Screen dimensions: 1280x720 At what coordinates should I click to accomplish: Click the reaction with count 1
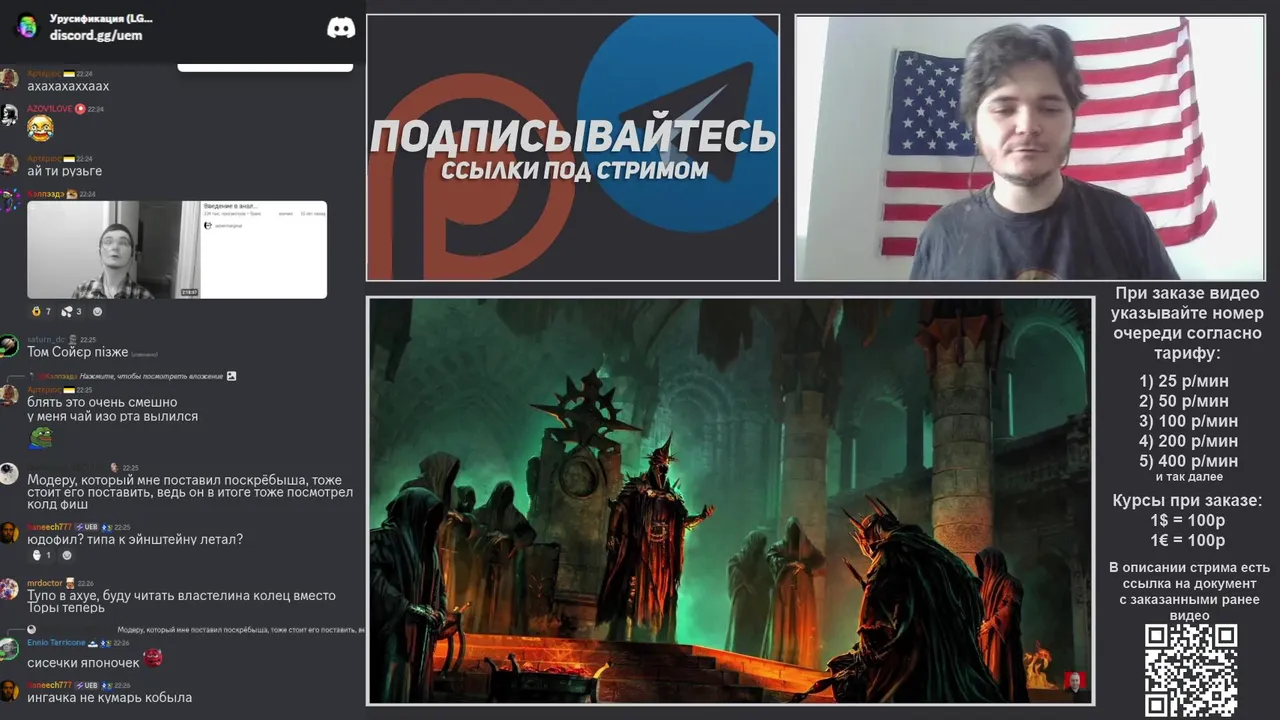42,555
